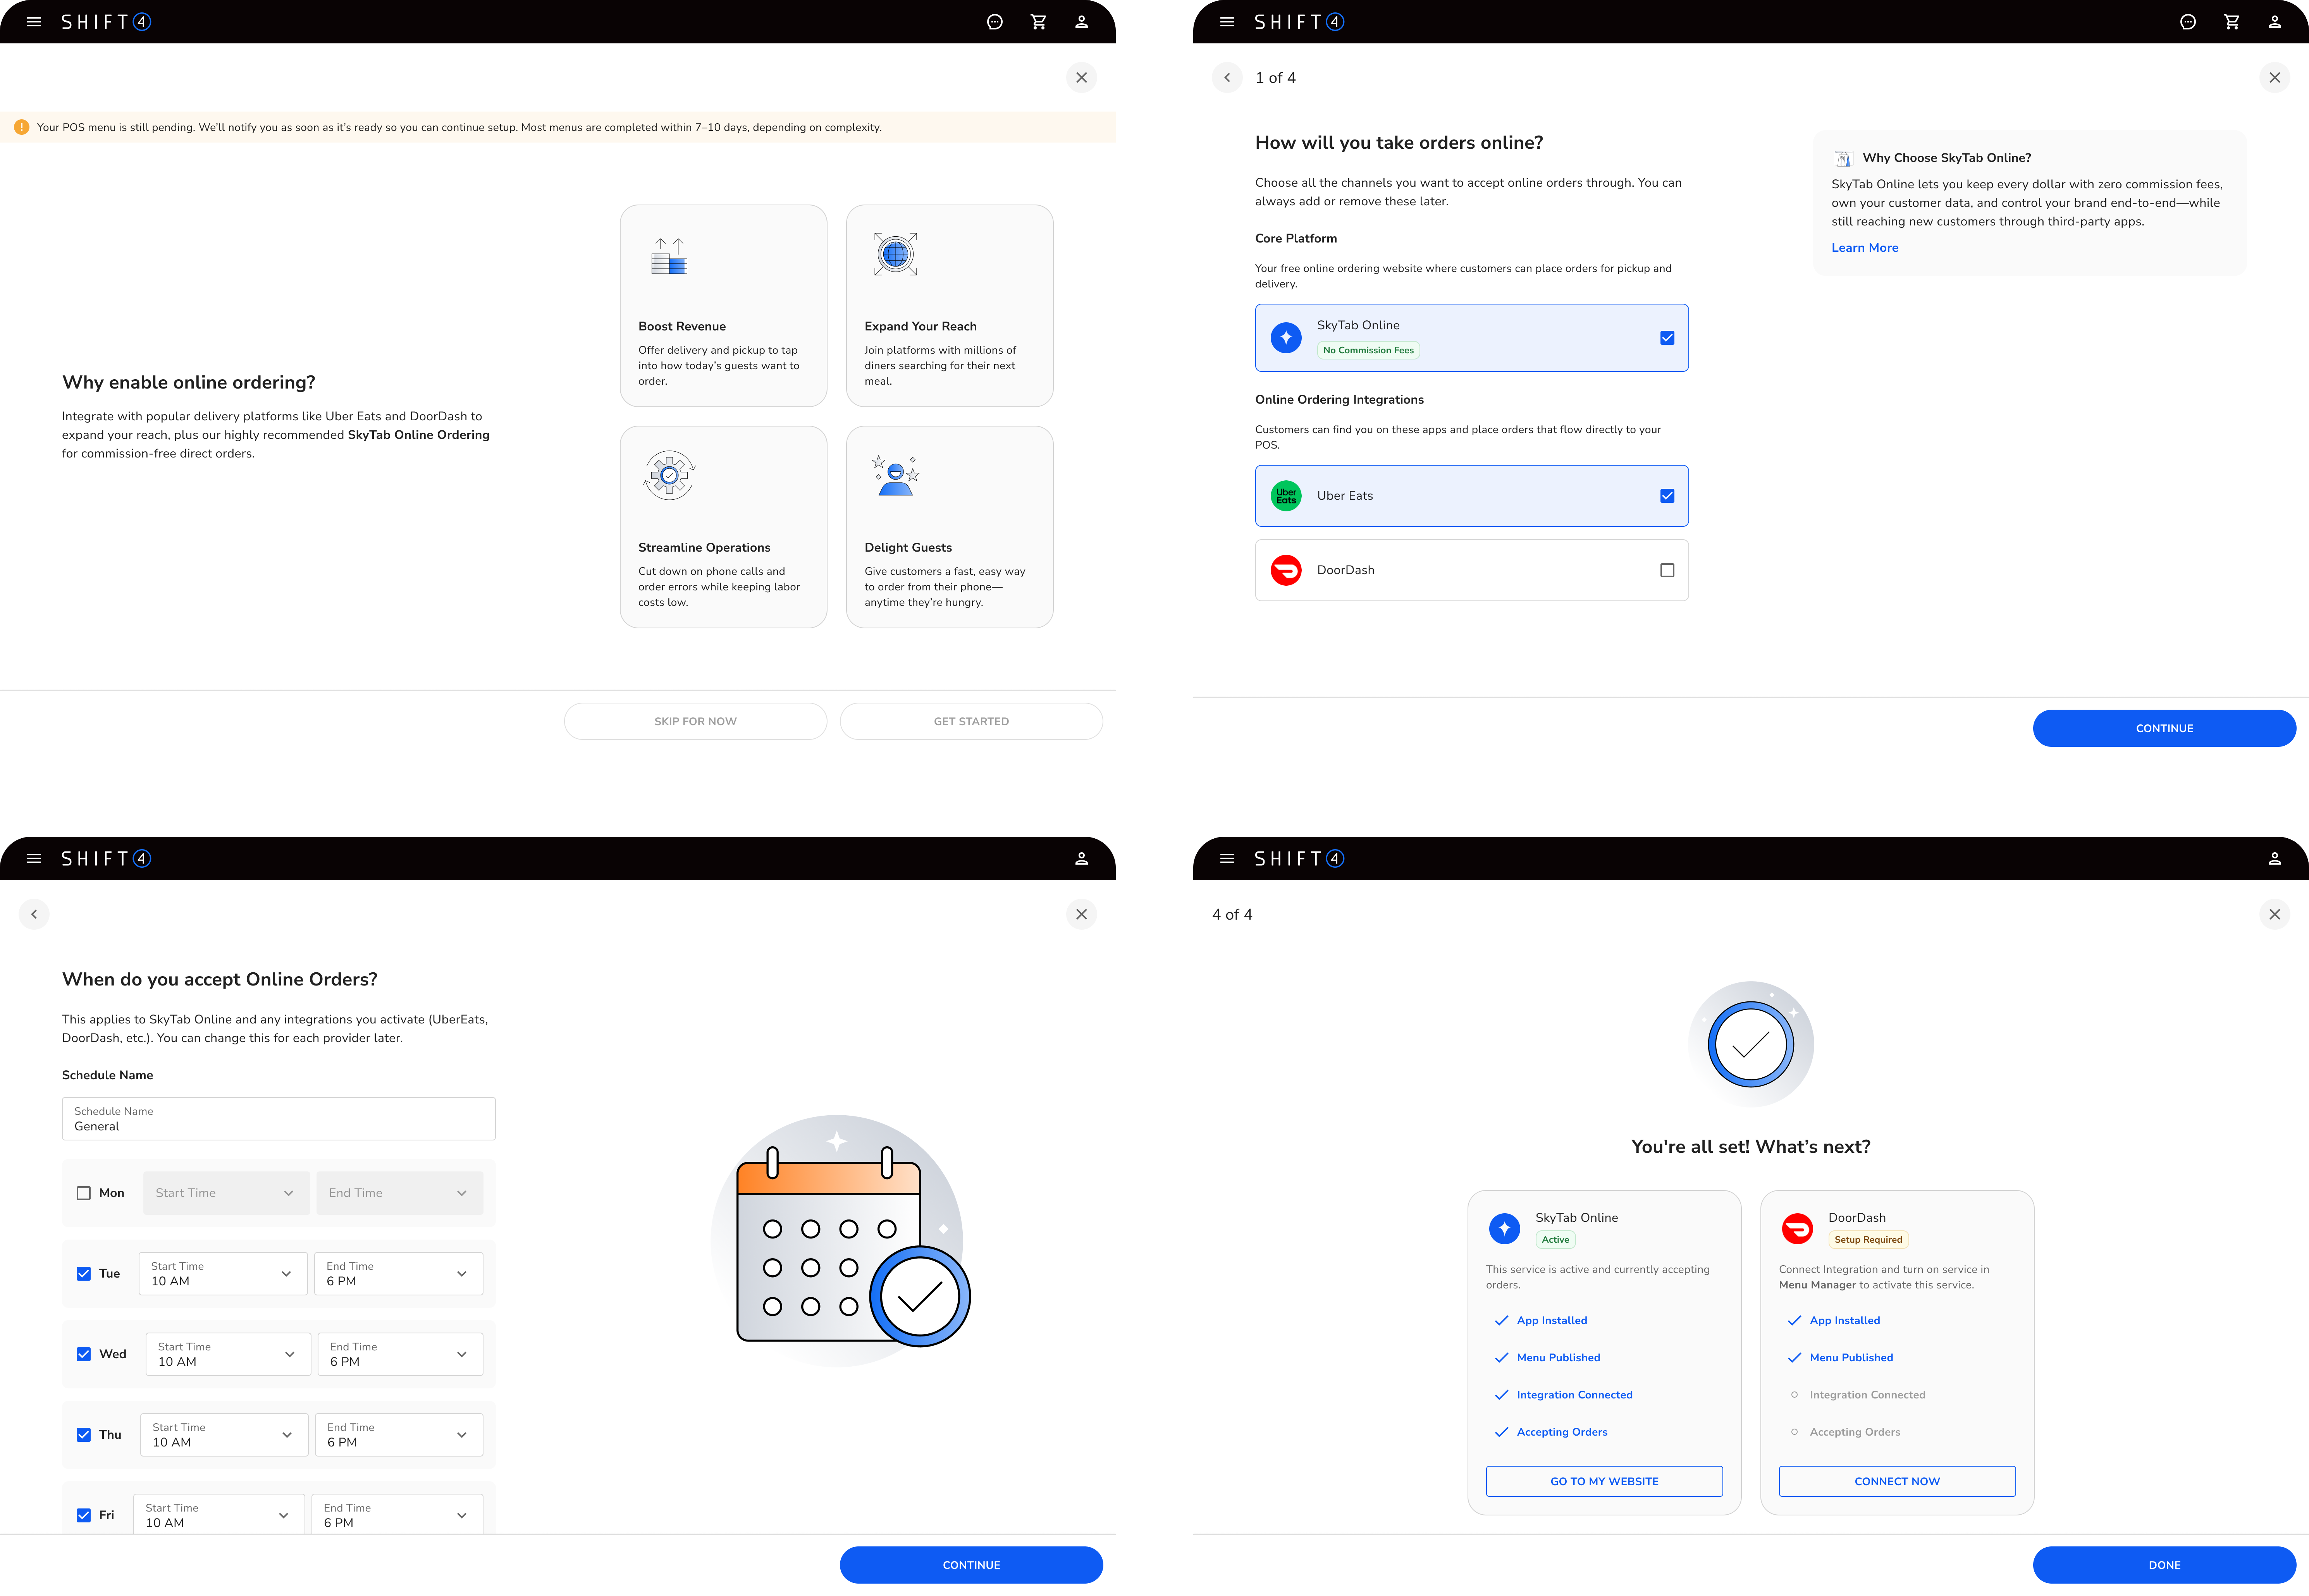This screenshot has width=2309, height=1596.
Task: Open Thu End Time dropdown
Action: (399, 1435)
